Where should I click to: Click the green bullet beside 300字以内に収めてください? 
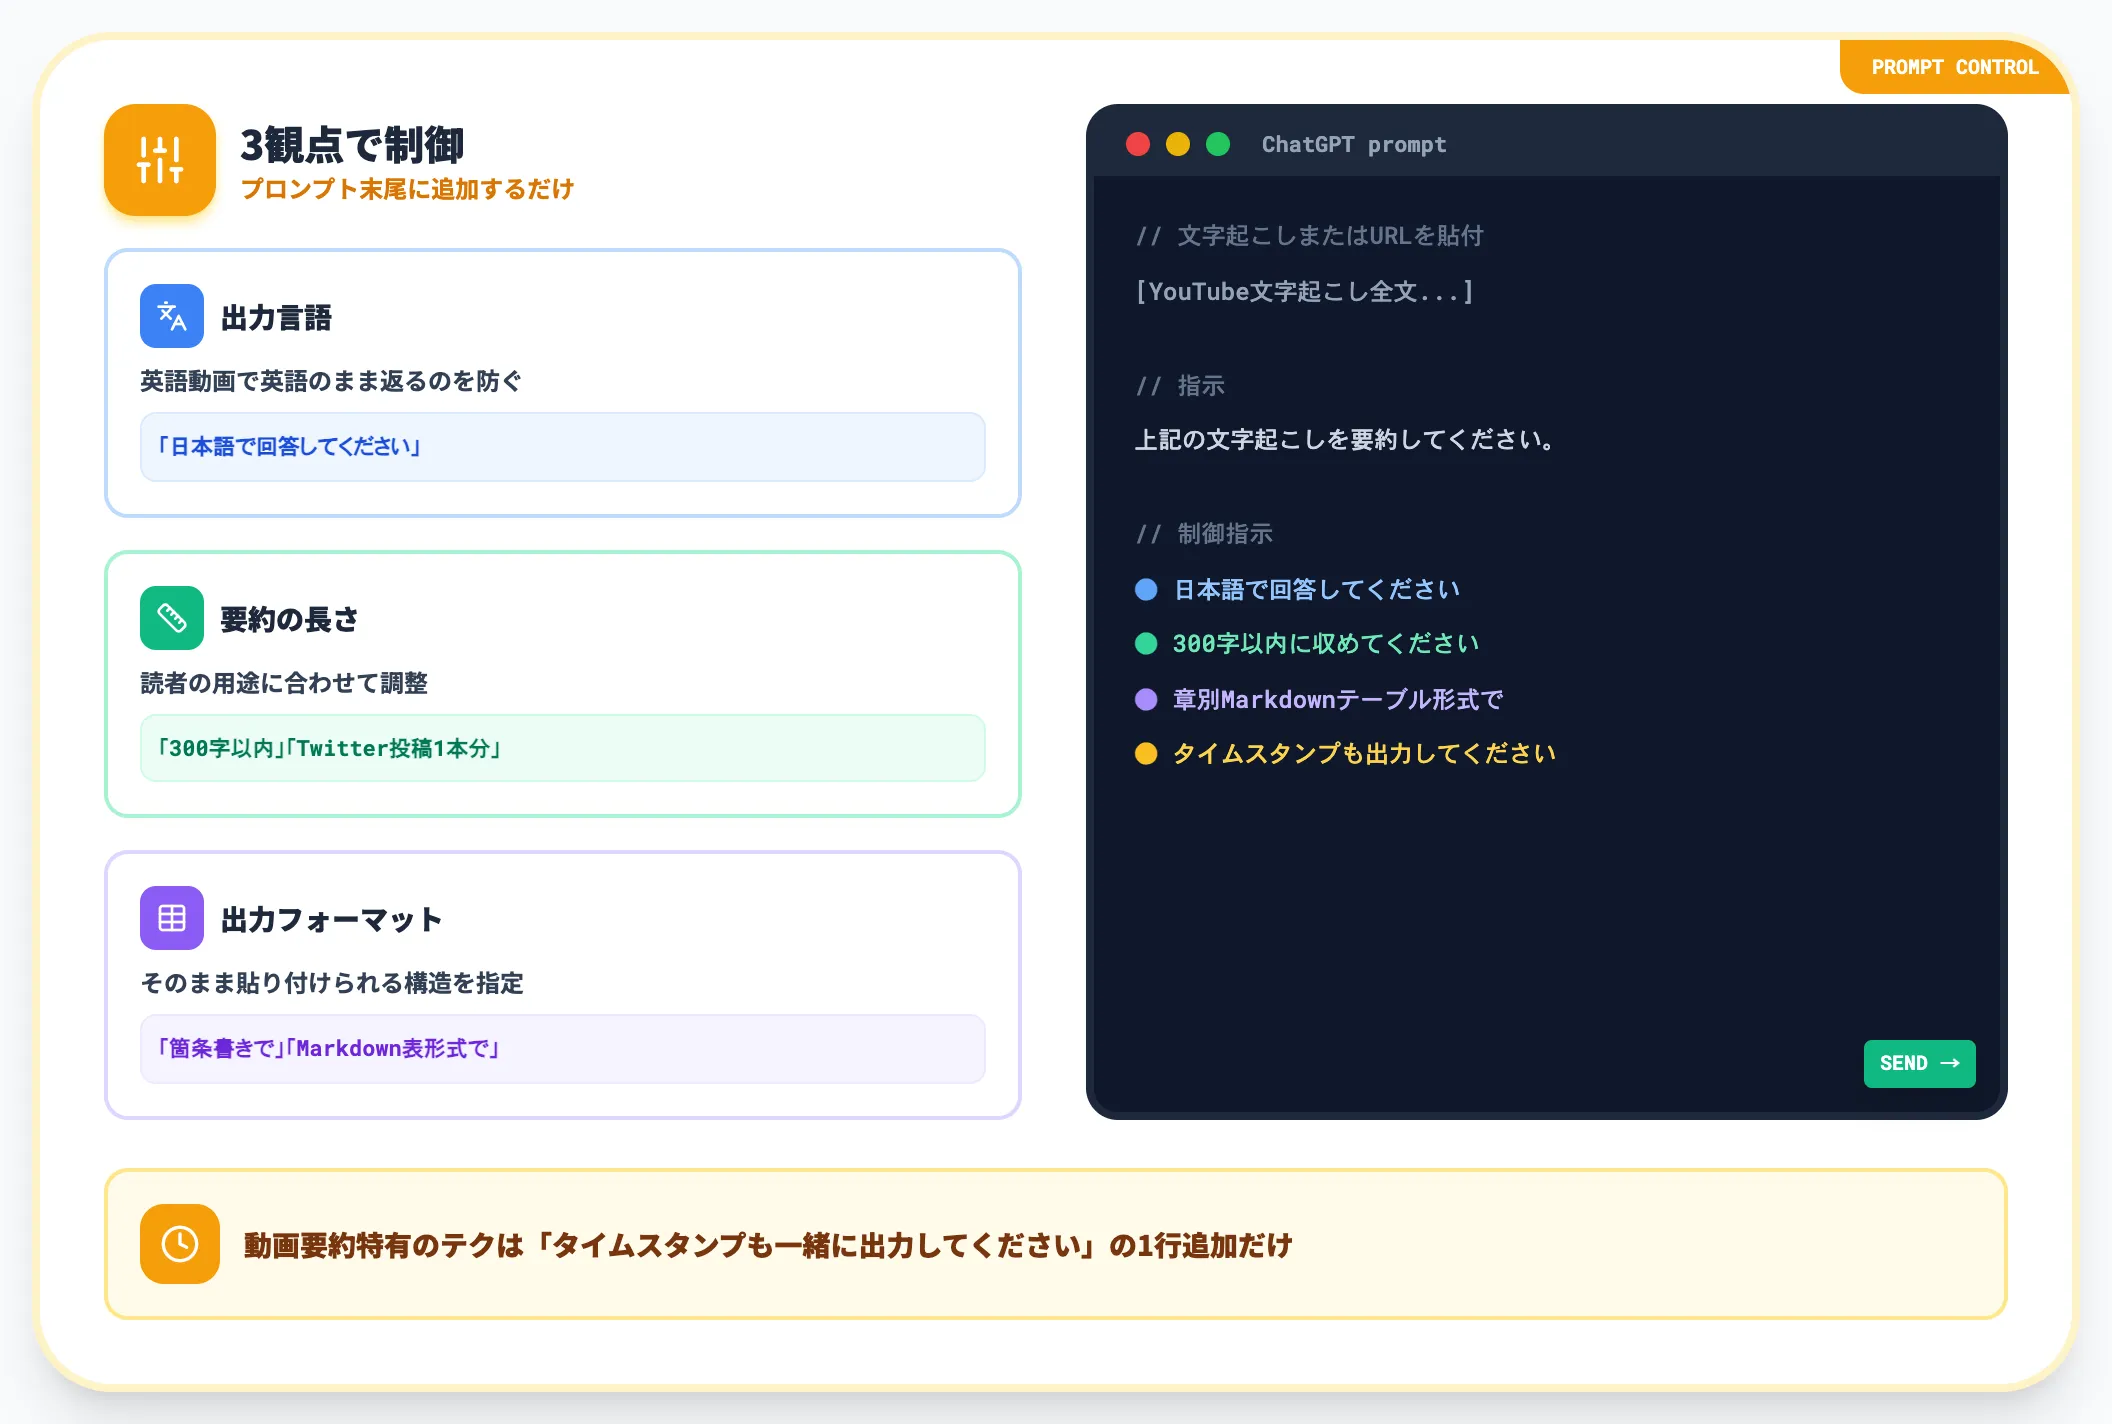coord(1146,644)
